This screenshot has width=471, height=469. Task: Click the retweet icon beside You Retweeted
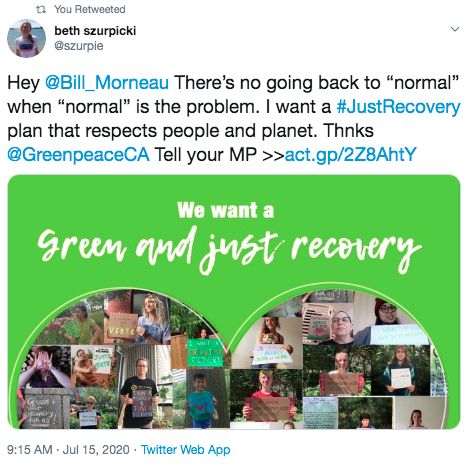[x=41, y=10]
